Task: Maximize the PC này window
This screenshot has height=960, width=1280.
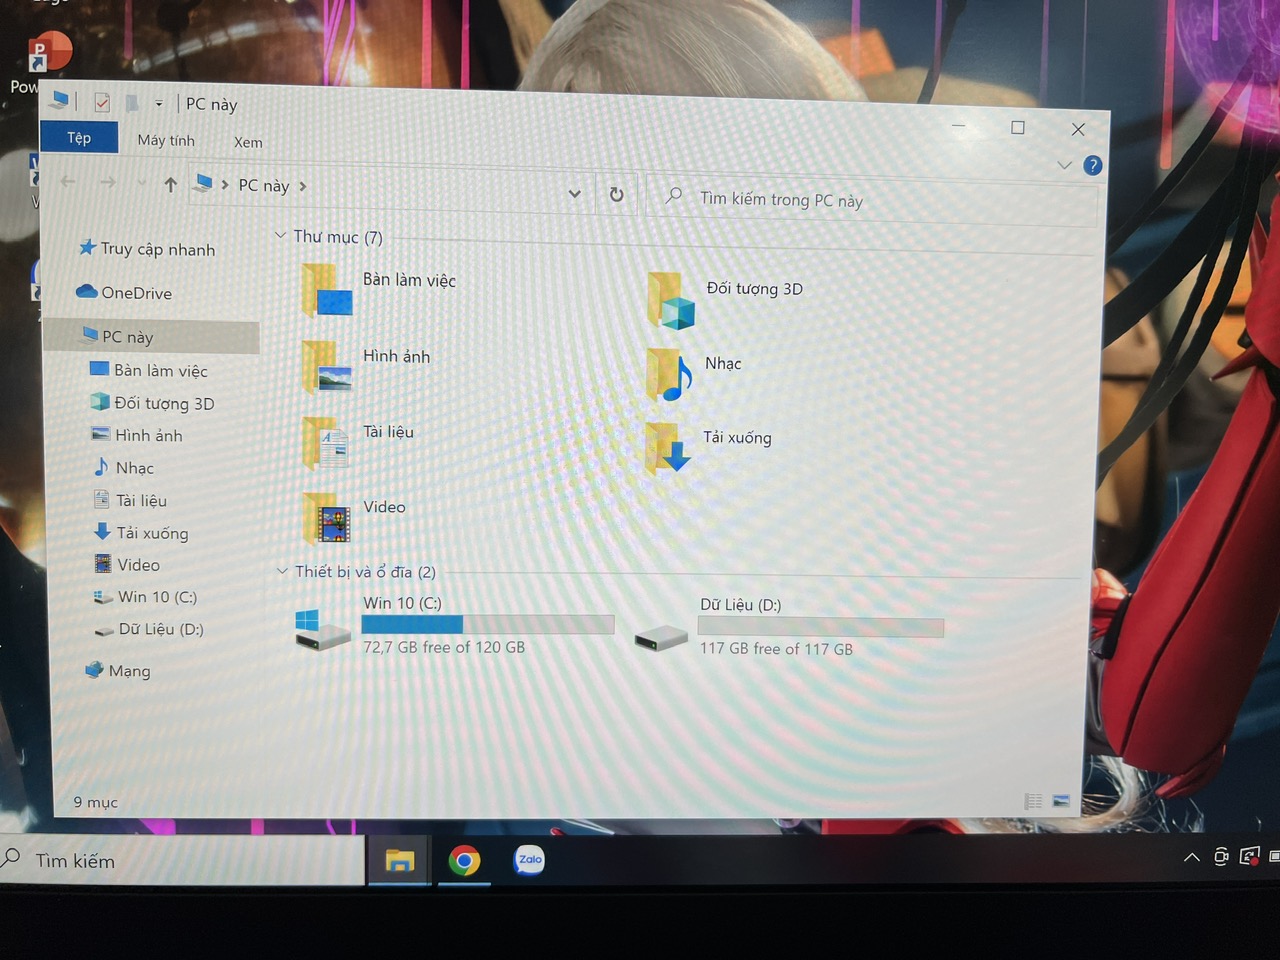Action: [1018, 127]
